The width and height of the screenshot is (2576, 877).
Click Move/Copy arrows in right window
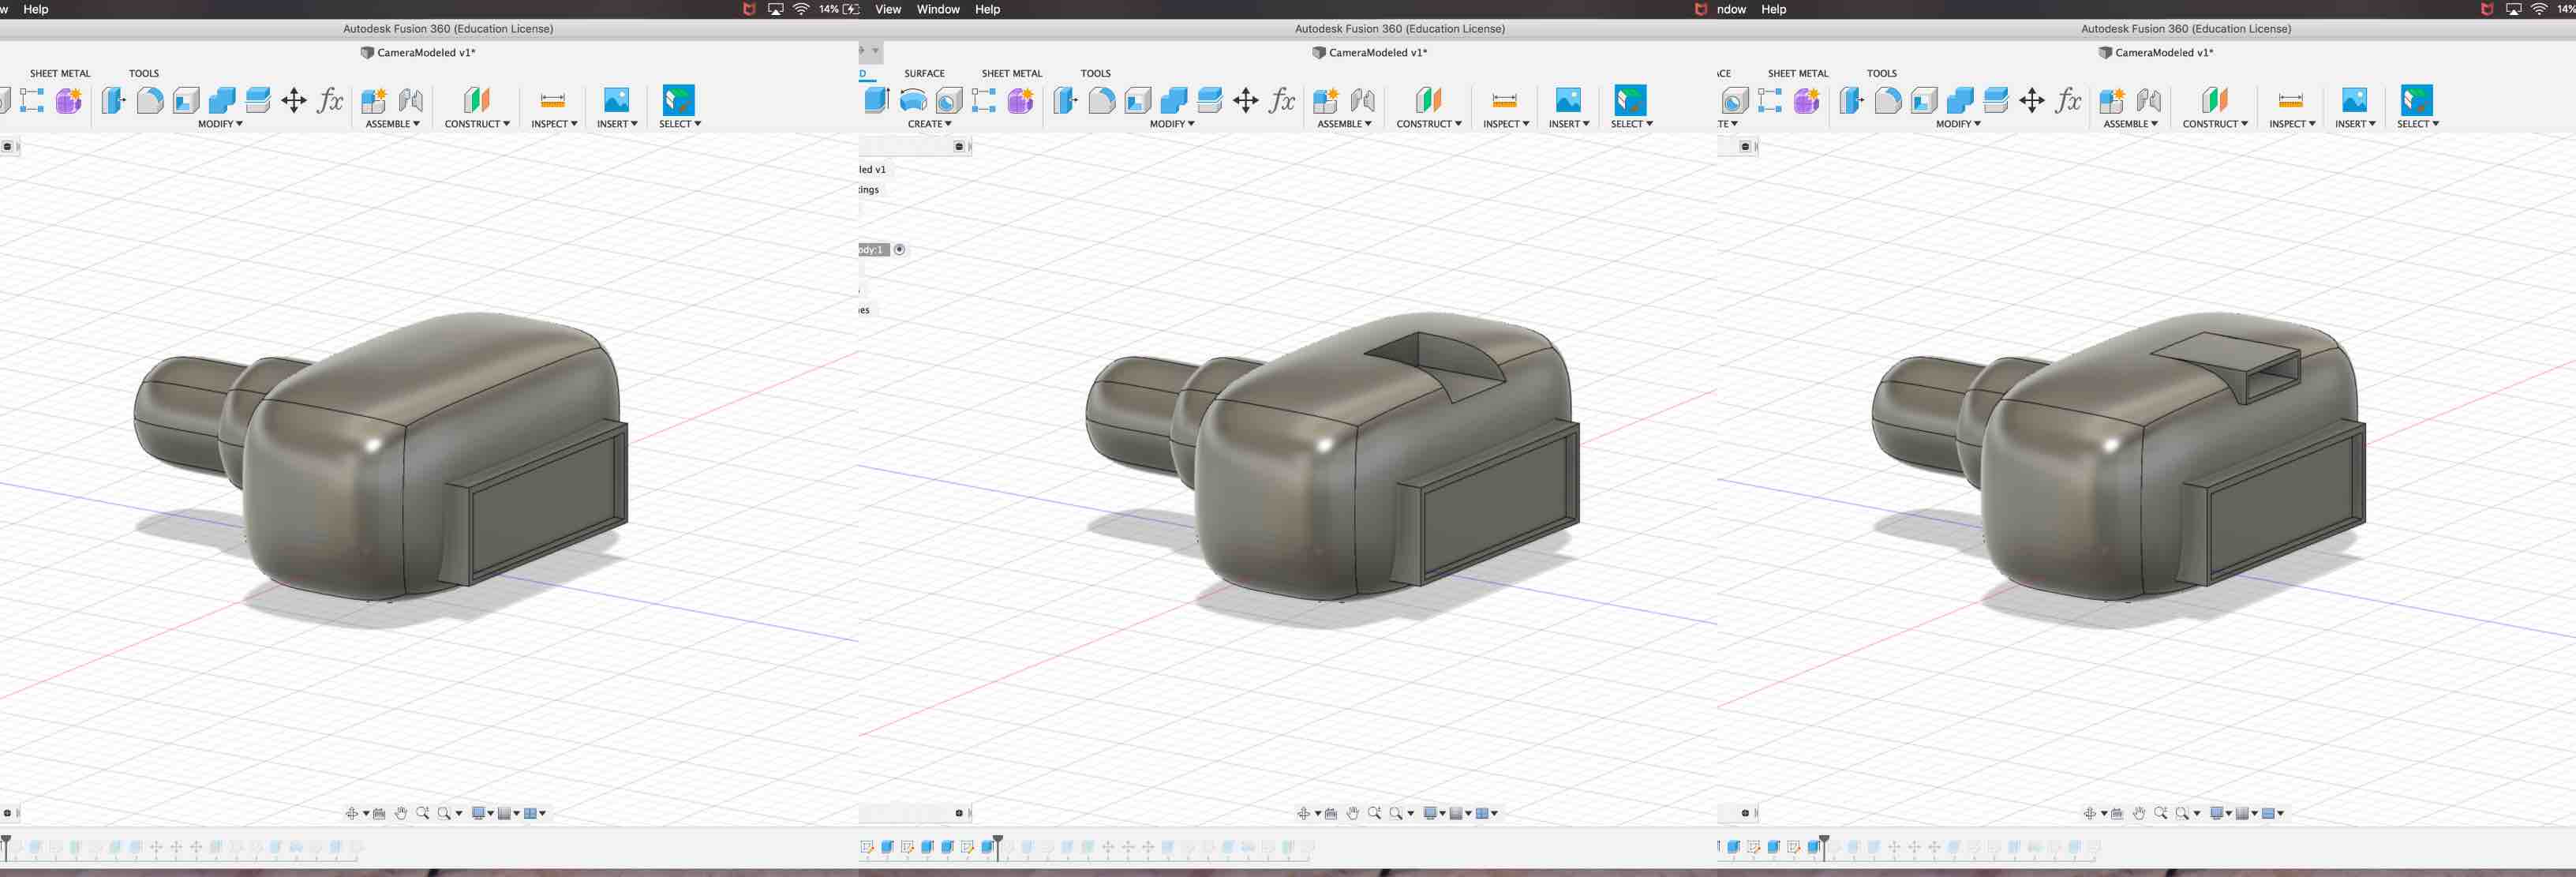(x=2032, y=100)
